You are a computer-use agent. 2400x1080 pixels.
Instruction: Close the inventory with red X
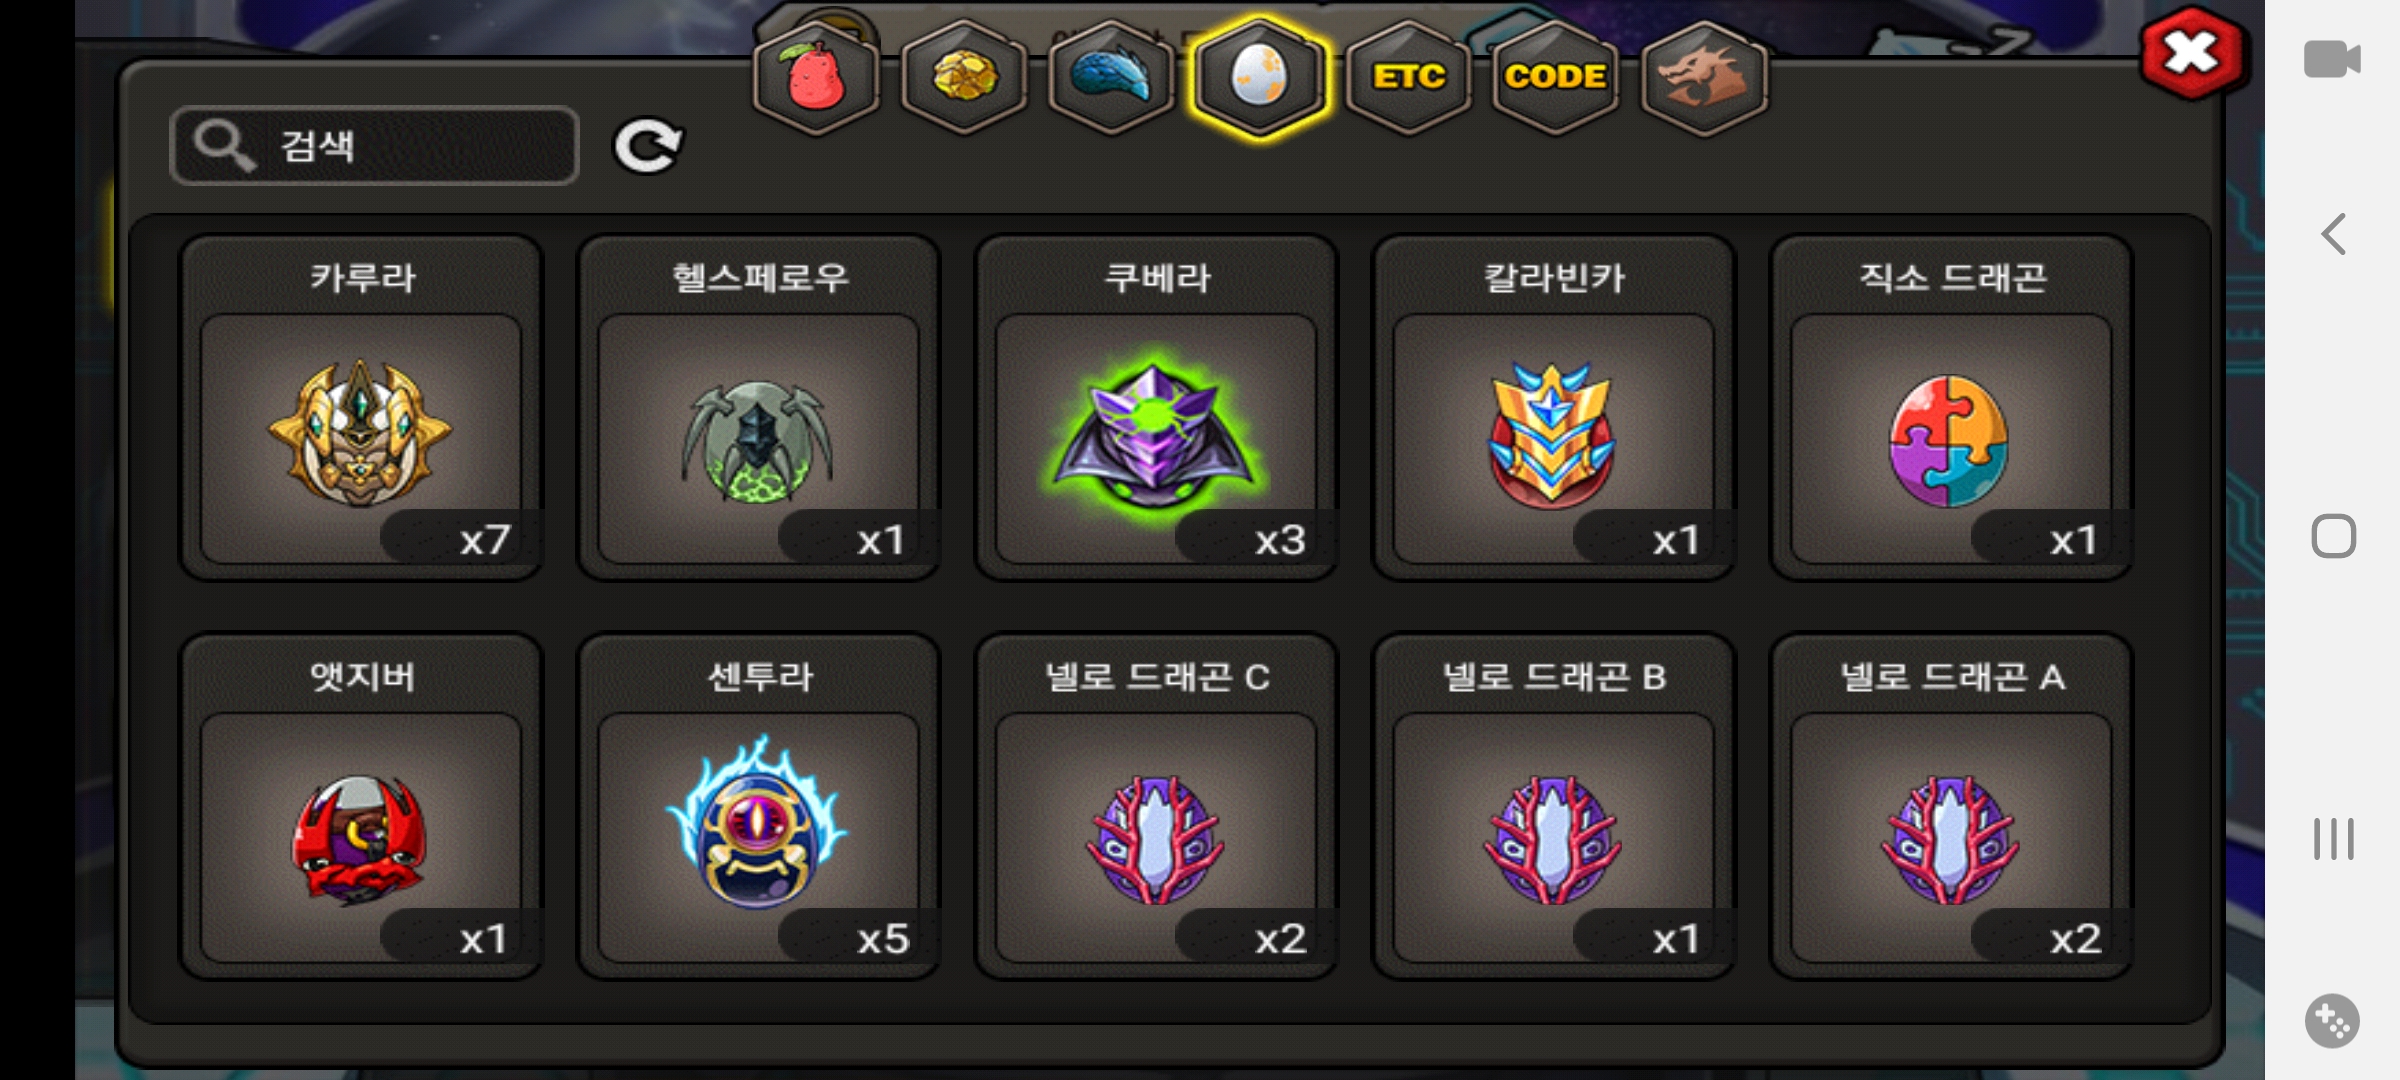2191,53
